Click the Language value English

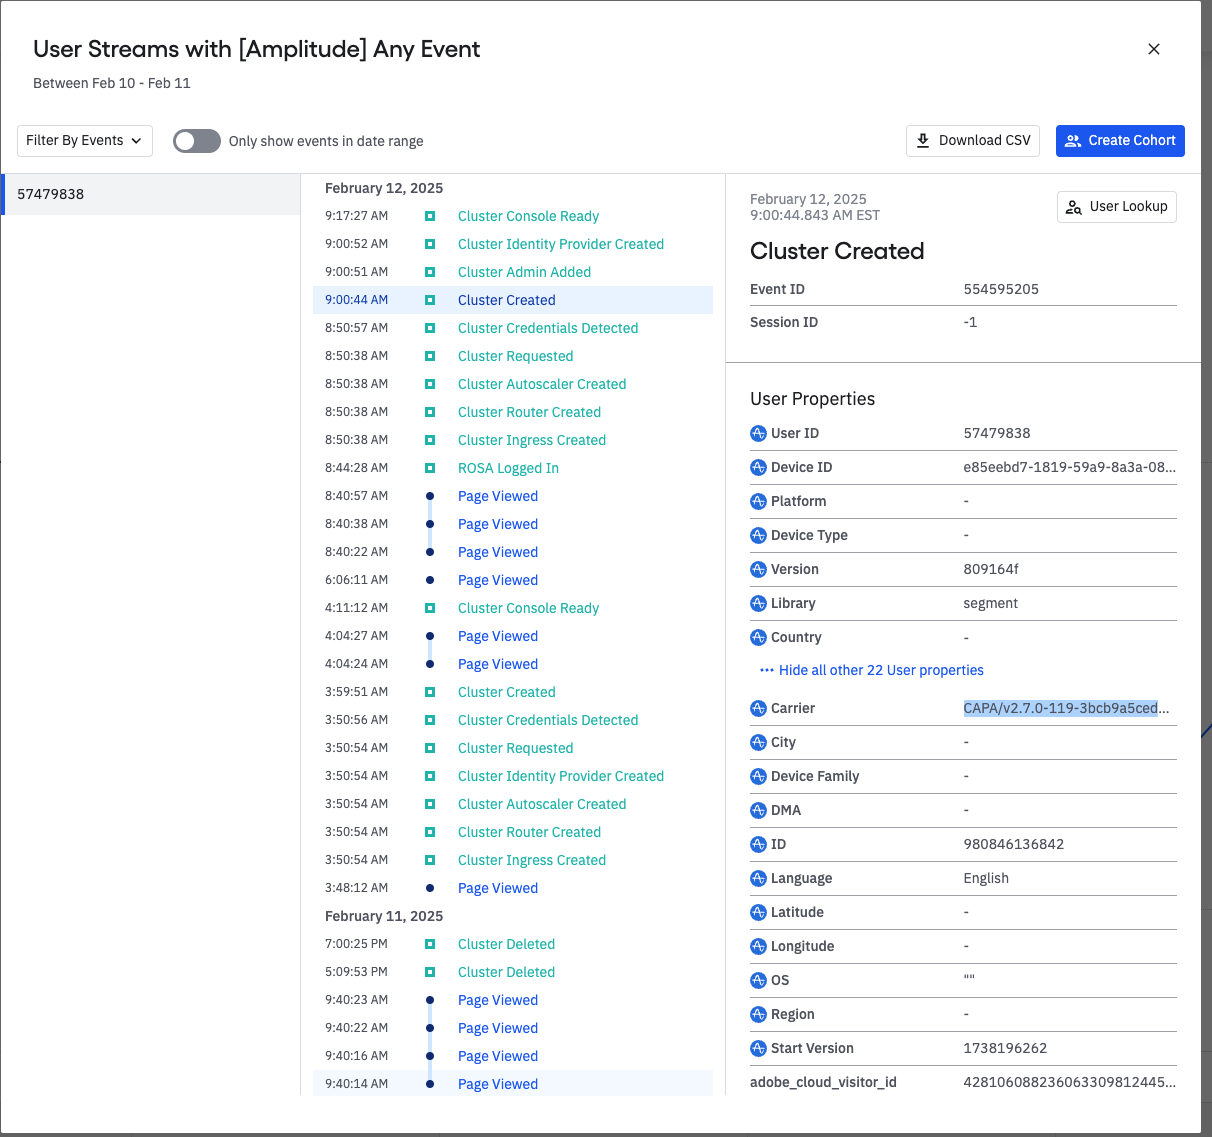[x=986, y=878]
